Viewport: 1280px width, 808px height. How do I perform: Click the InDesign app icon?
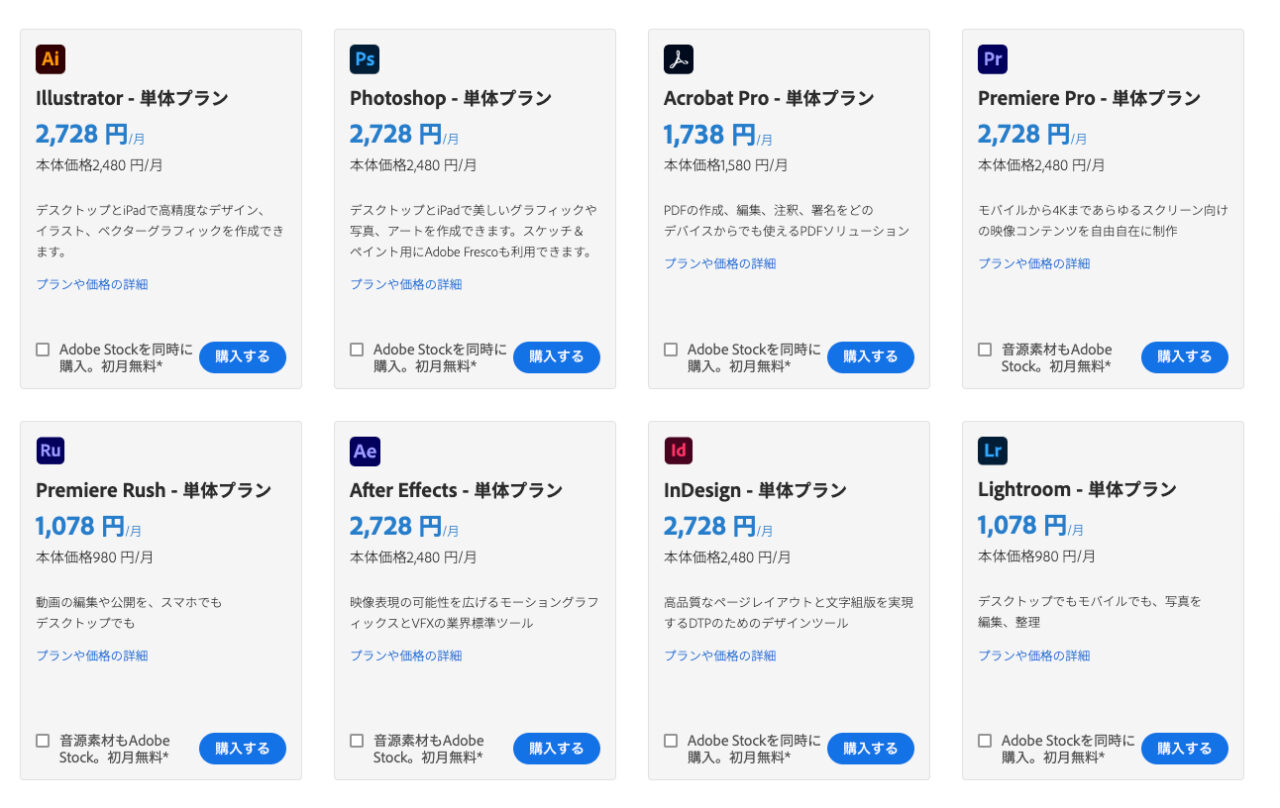tap(678, 451)
